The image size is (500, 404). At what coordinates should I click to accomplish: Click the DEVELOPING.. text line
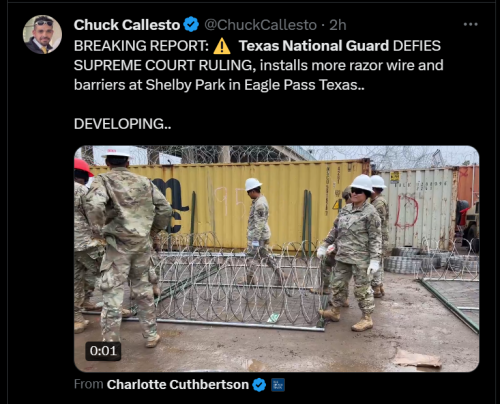(122, 124)
